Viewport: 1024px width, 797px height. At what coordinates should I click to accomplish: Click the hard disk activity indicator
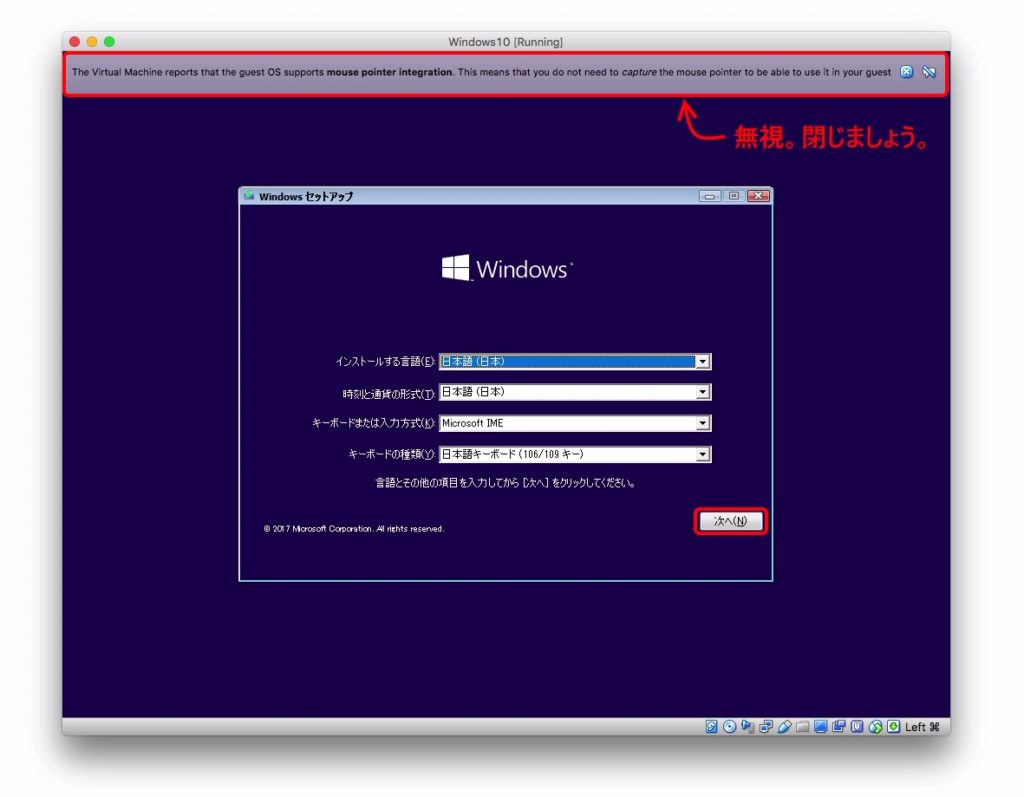click(711, 726)
